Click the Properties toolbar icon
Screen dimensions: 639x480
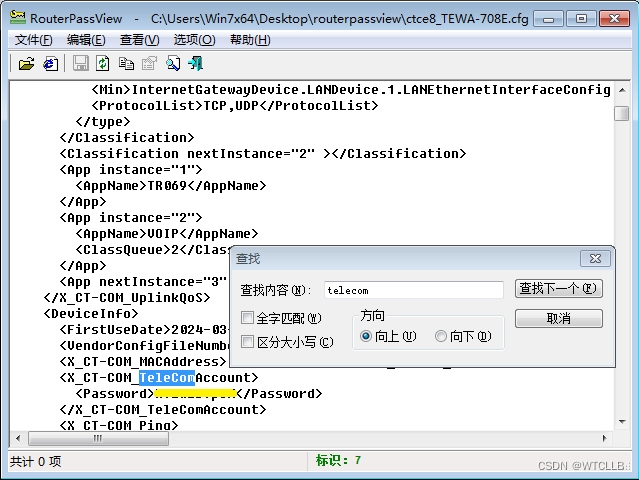[149, 64]
